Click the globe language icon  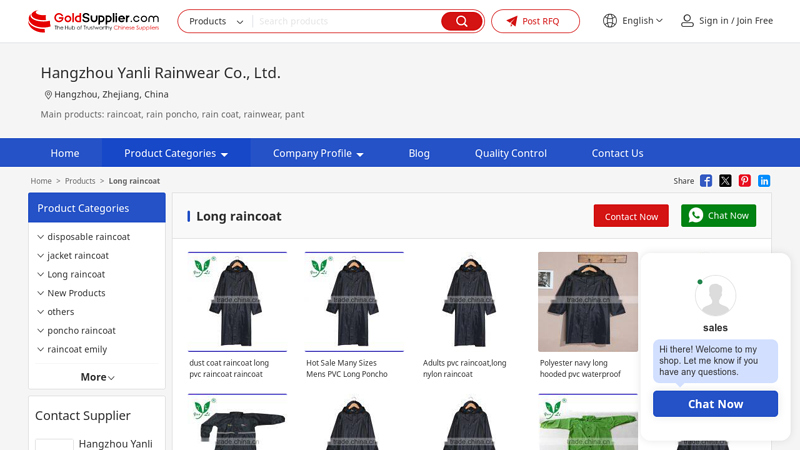point(610,21)
